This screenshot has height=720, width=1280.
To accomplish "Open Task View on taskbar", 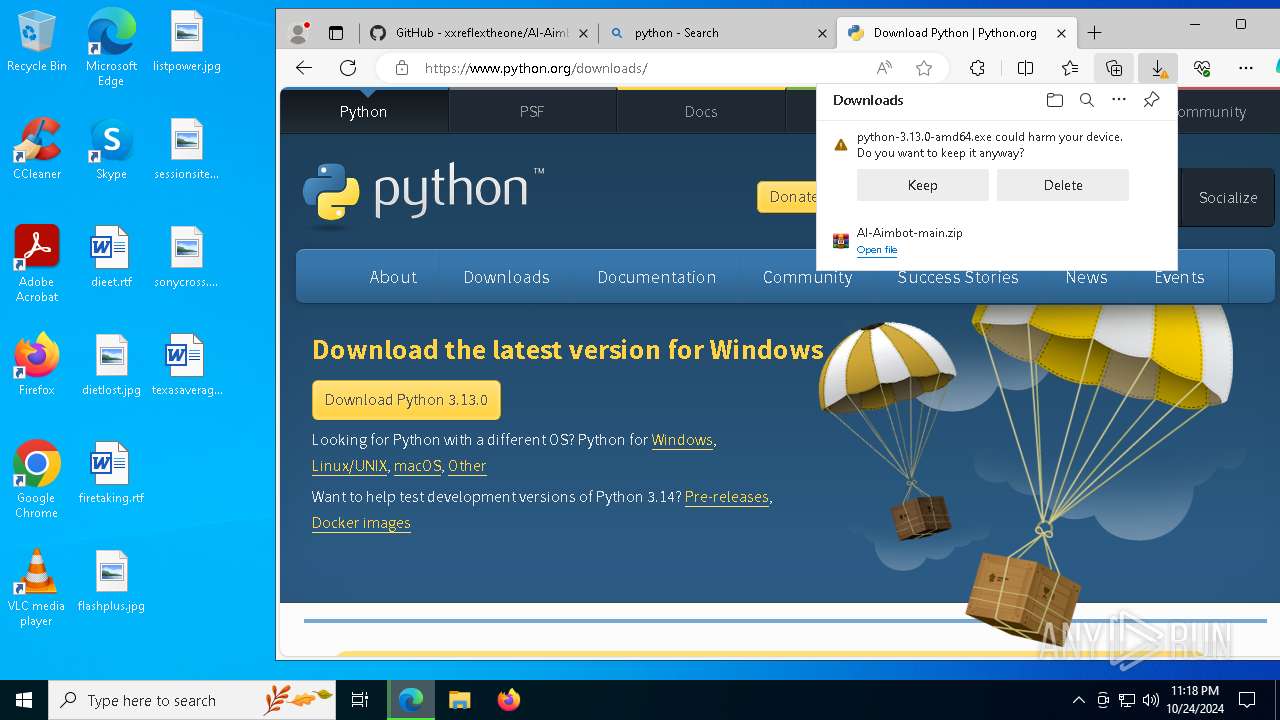I will click(360, 700).
